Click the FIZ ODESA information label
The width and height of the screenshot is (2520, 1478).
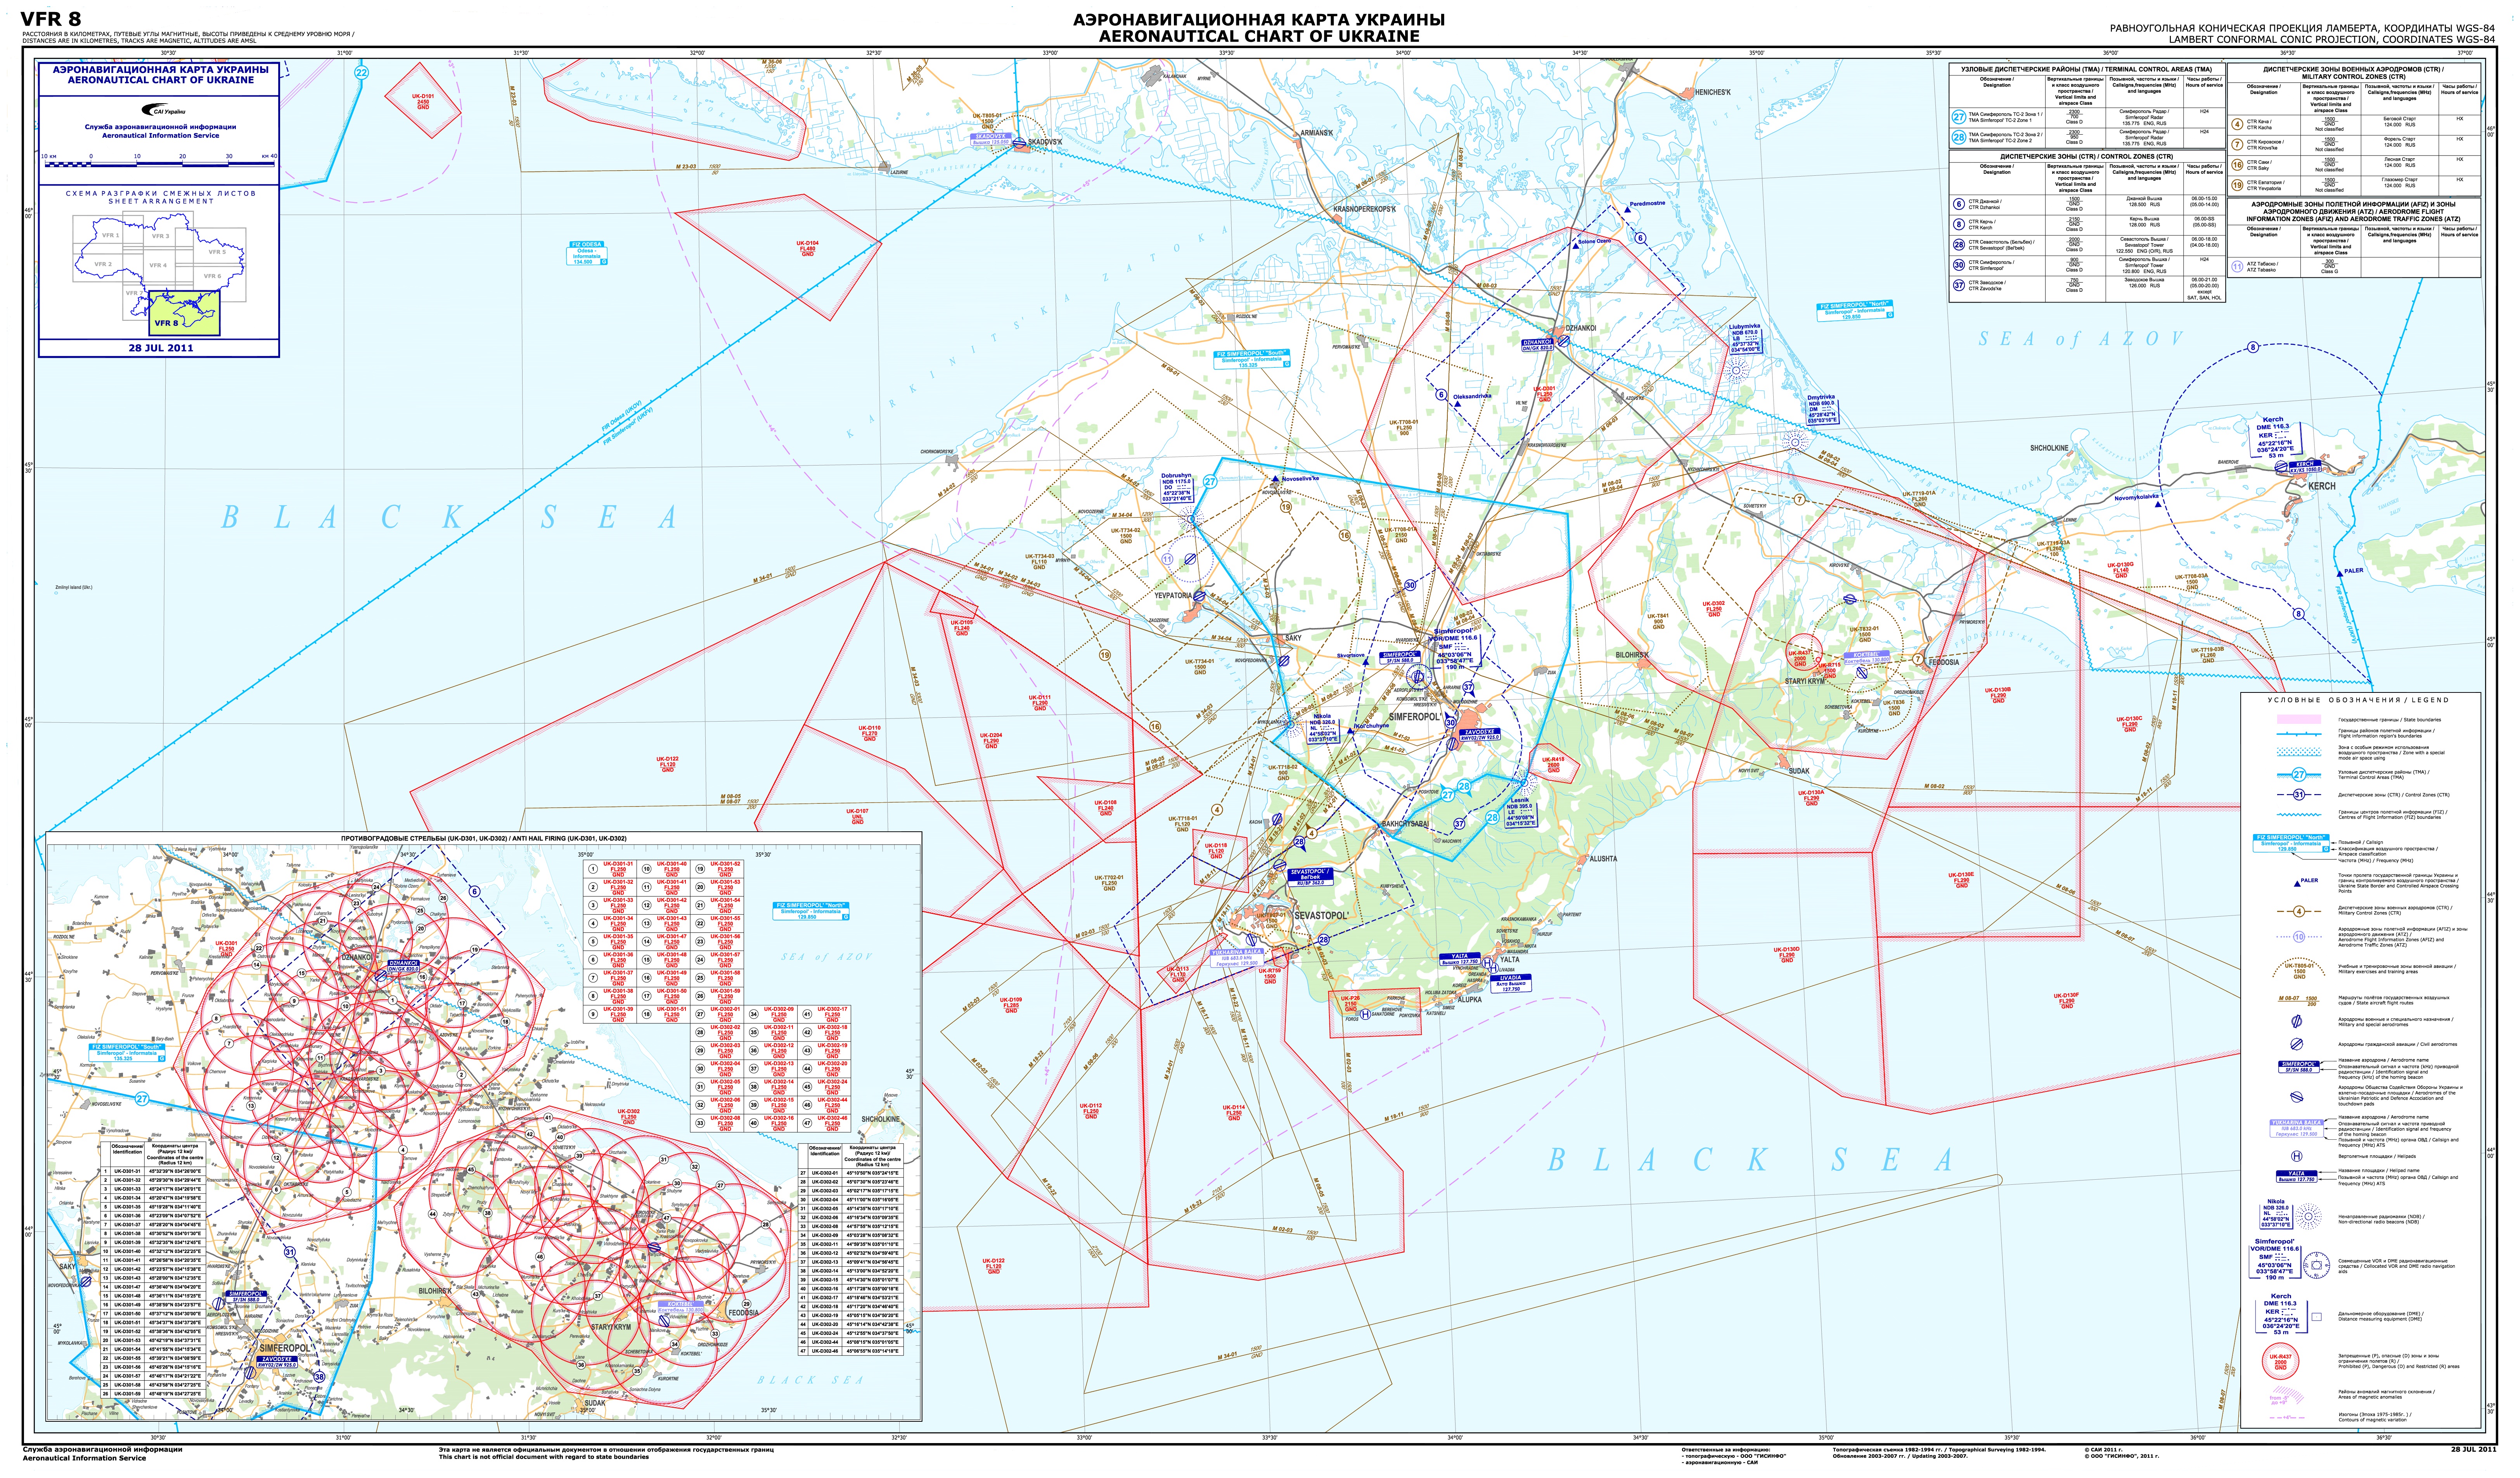pos(587,253)
